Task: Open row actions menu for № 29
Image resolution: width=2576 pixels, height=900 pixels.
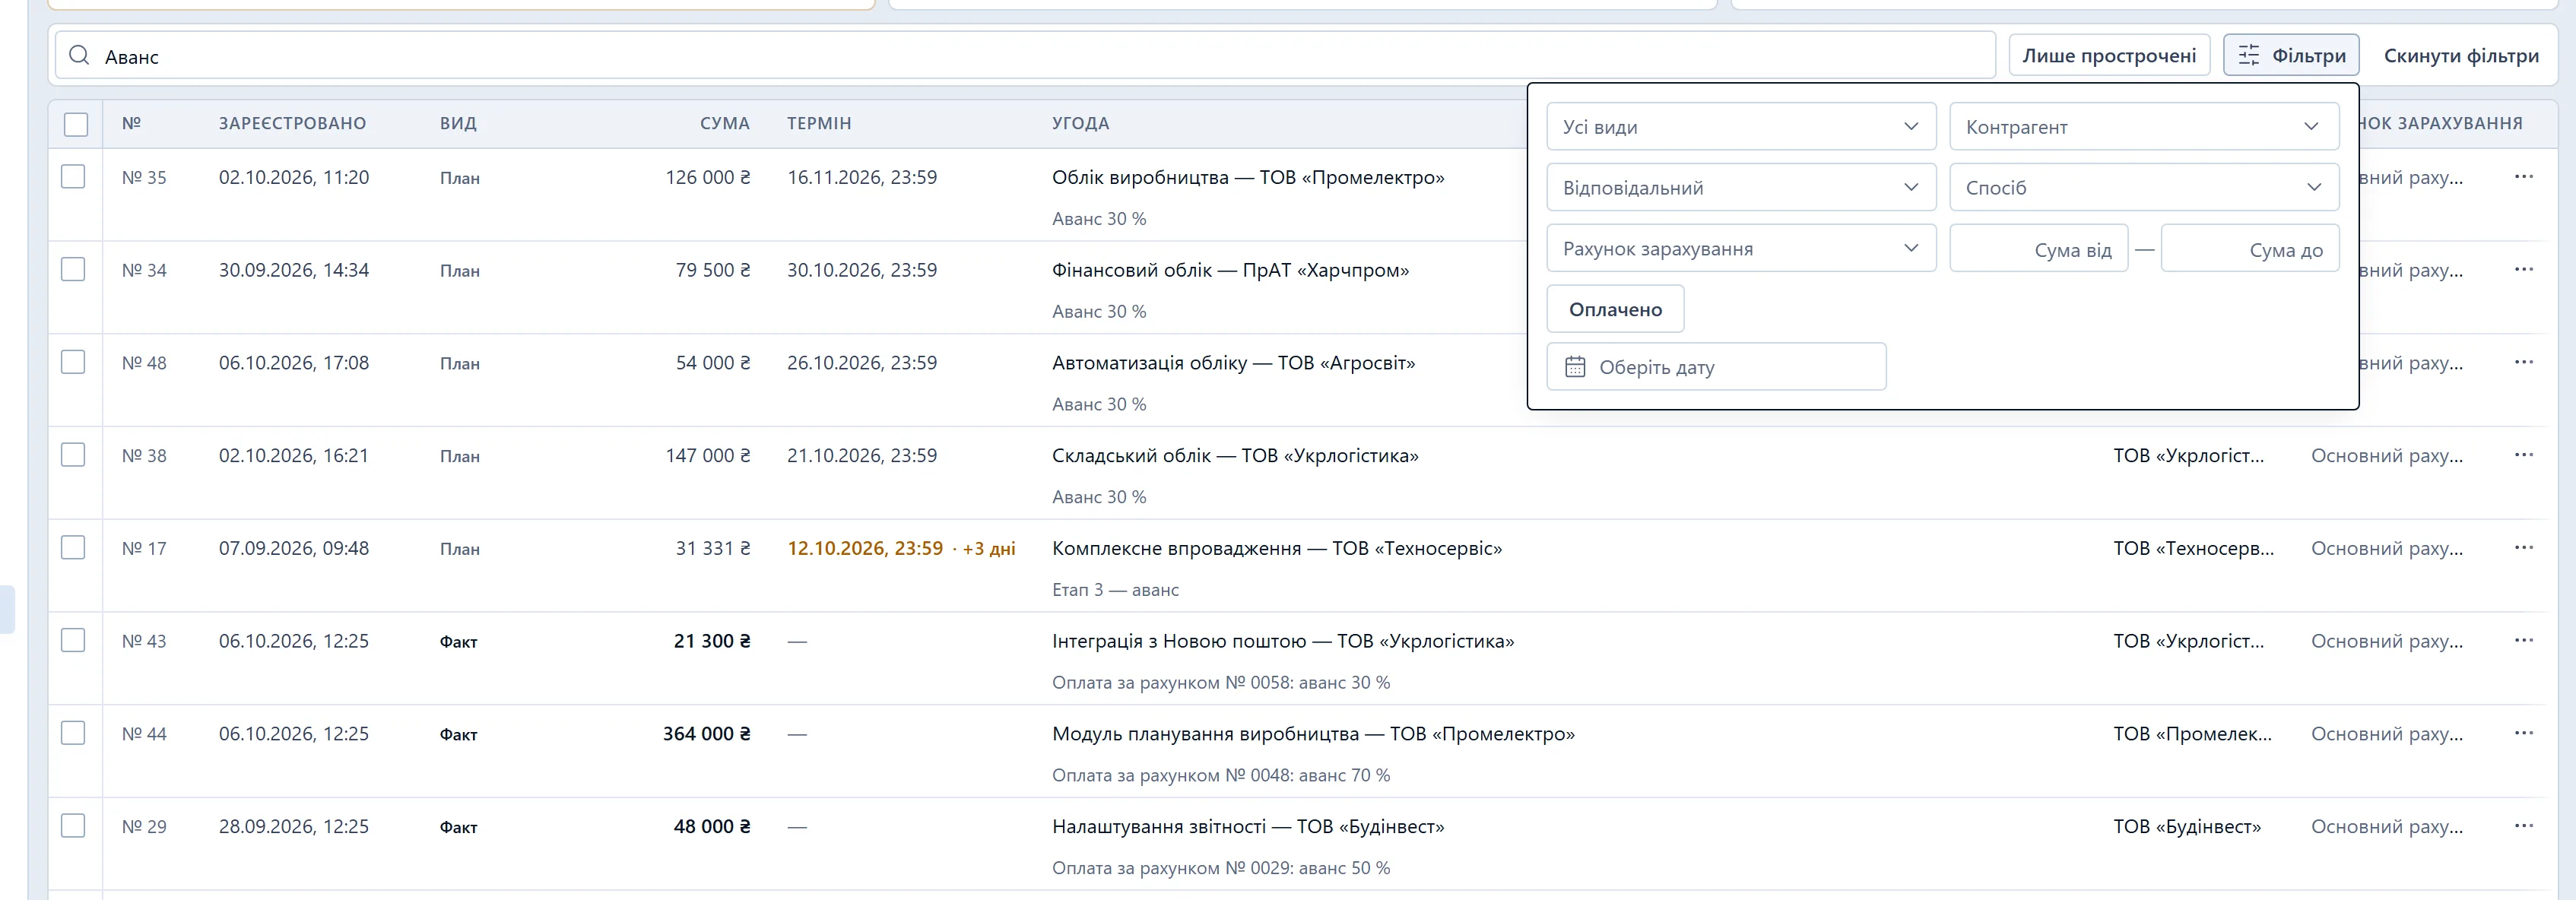Action: 2524,826
